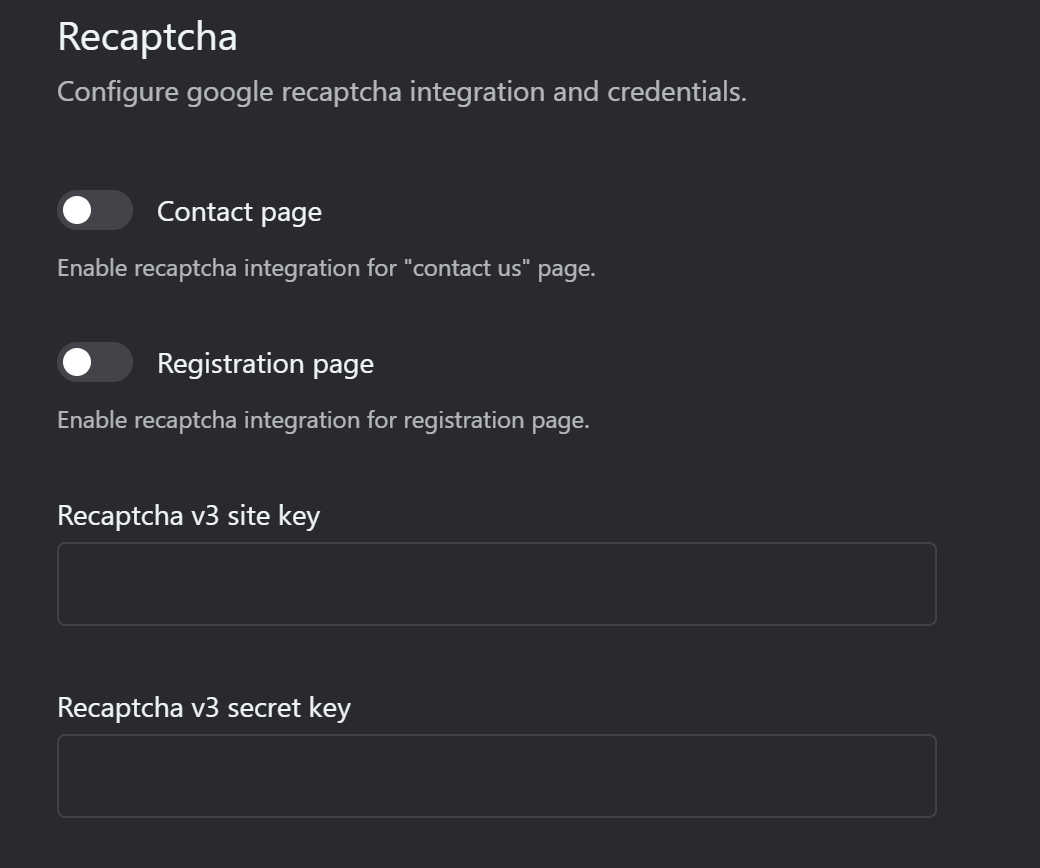The image size is (1040, 868).
Task: Place cursor in the secret key text box
Action: pos(497,776)
